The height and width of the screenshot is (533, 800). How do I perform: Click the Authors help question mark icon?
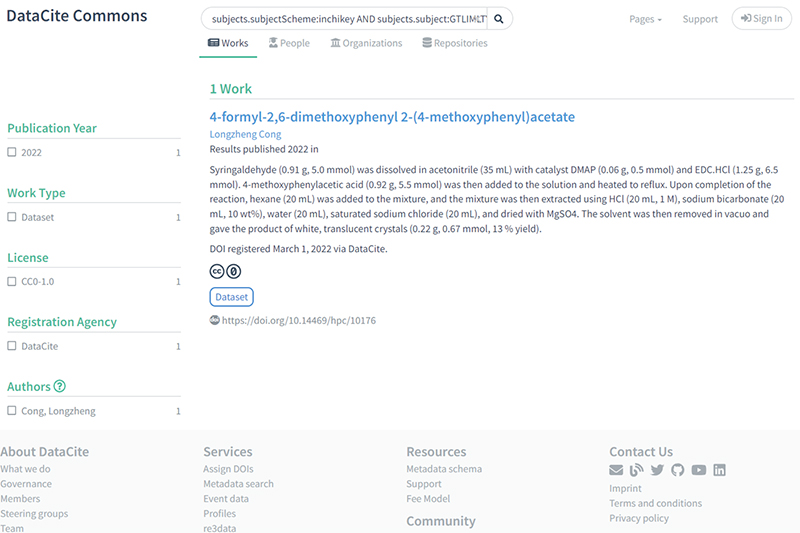60,387
